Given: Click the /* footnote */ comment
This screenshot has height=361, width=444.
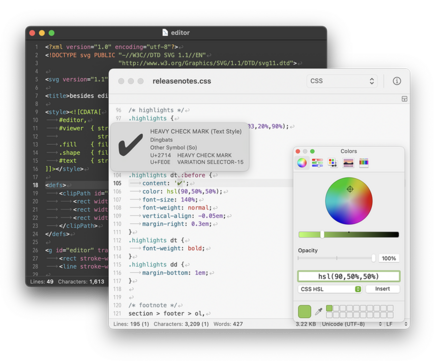Looking at the screenshot, I should click(153, 305).
